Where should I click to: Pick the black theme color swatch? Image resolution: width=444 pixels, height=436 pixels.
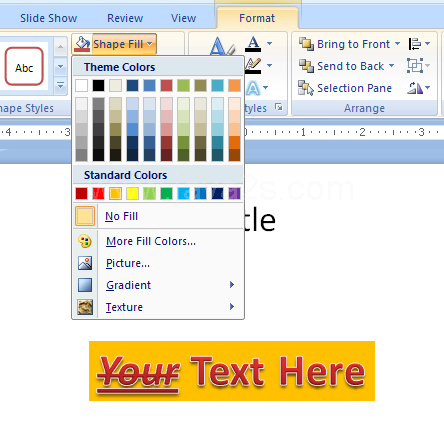pos(98,85)
